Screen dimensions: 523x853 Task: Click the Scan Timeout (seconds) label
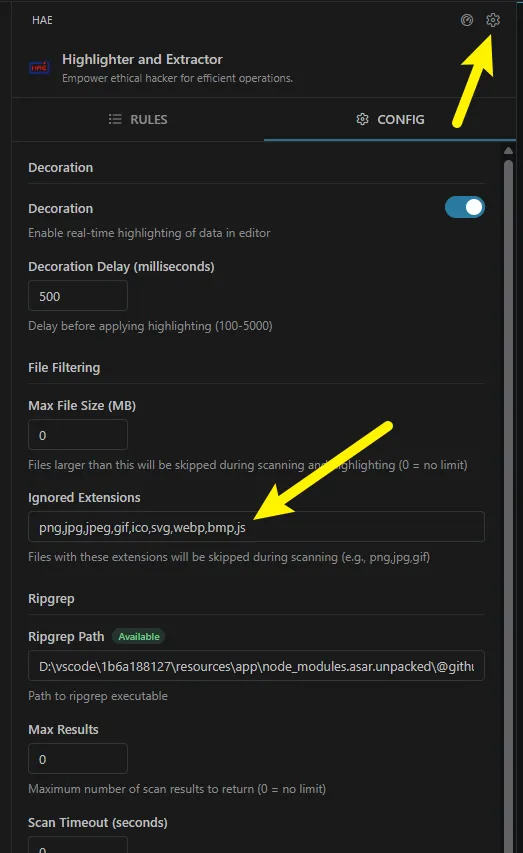coord(98,823)
